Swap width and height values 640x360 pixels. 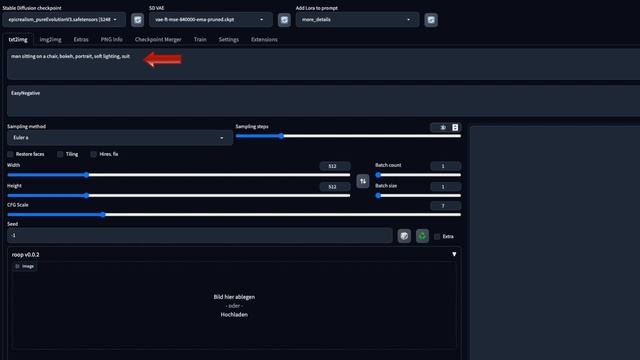pos(363,181)
